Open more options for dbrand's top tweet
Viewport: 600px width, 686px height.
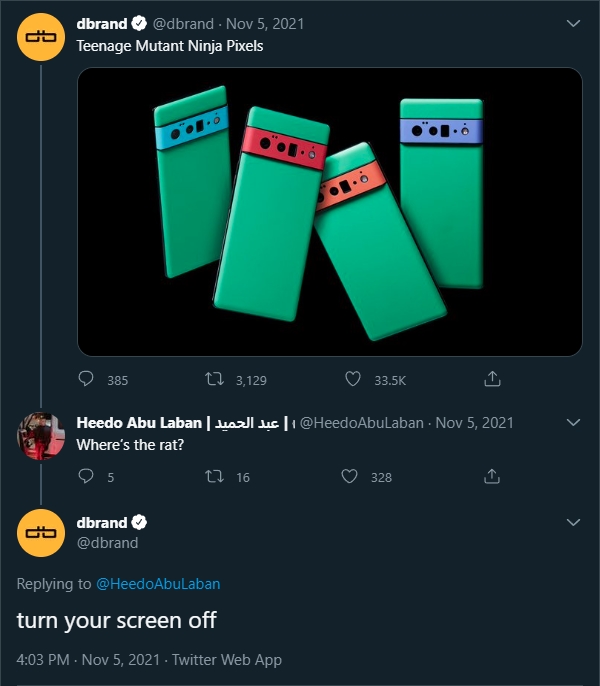573,23
